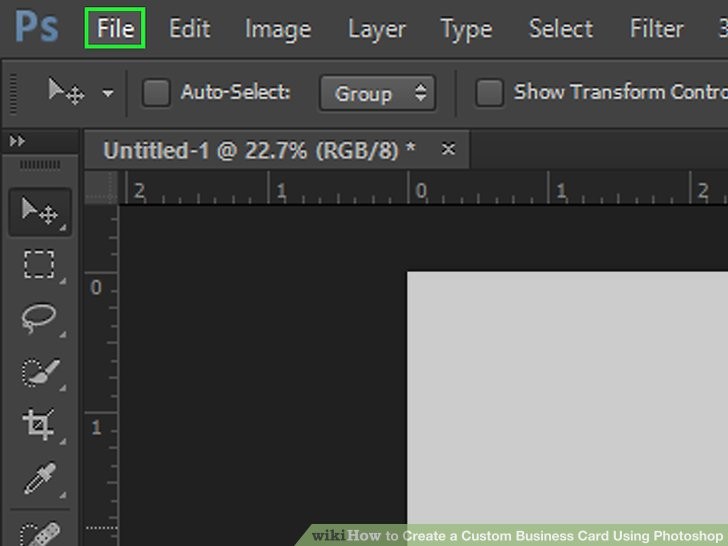Expand the toolbox with the double-arrow
Image resolution: width=728 pixels, height=546 pixels.
pos(17,142)
